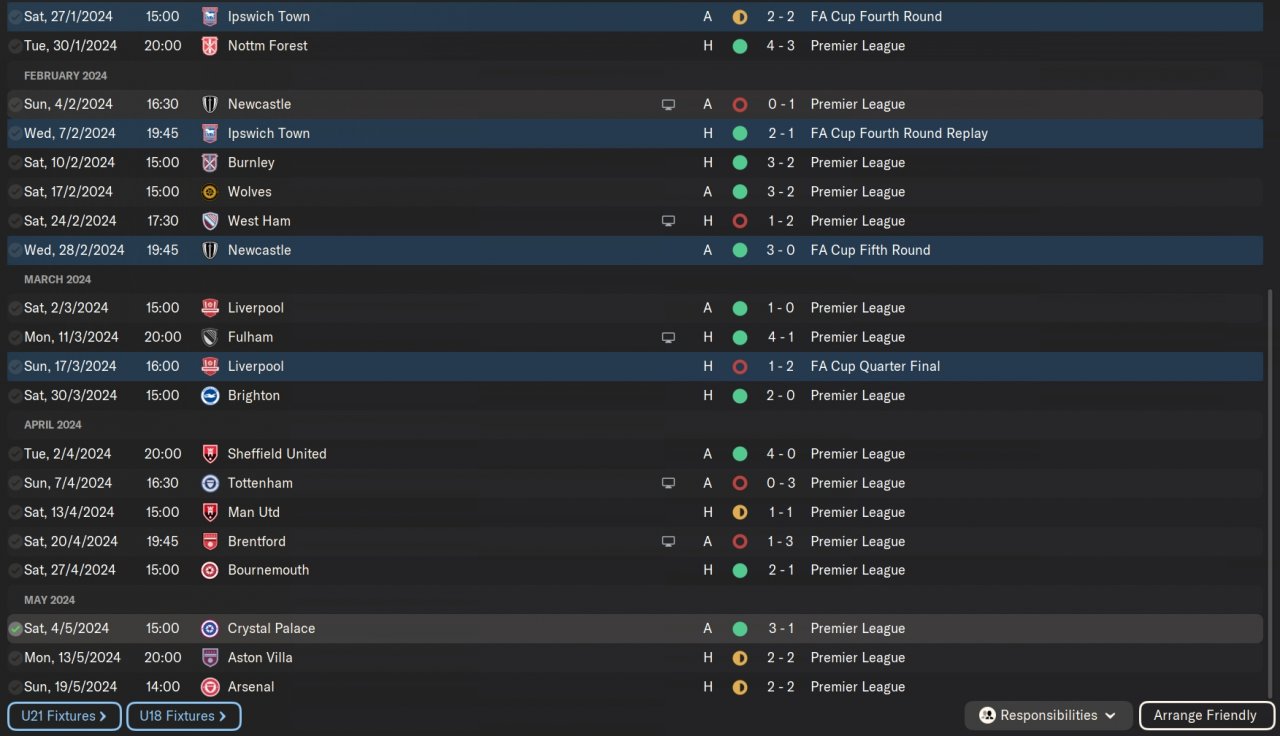Click the Brighton club badge icon
Image resolution: width=1280 pixels, height=736 pixels.
210,396
